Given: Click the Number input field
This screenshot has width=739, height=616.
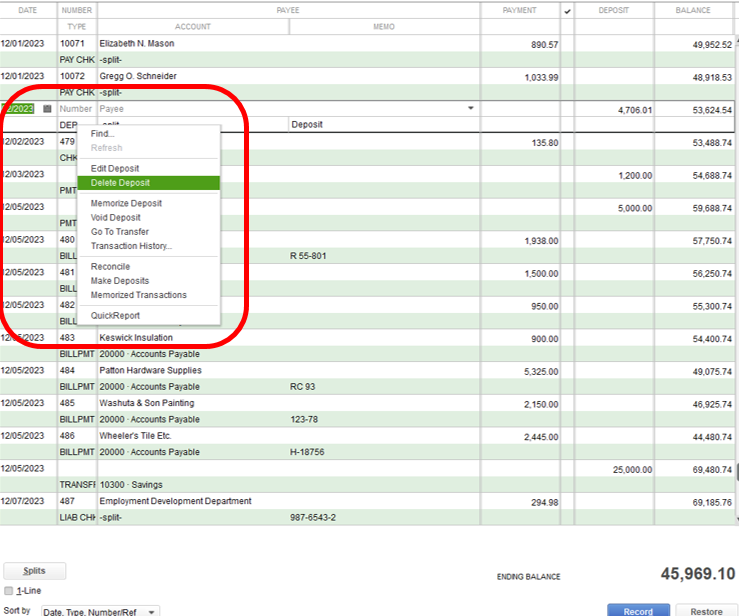Looking at the screenshot, I should [77, 109].
